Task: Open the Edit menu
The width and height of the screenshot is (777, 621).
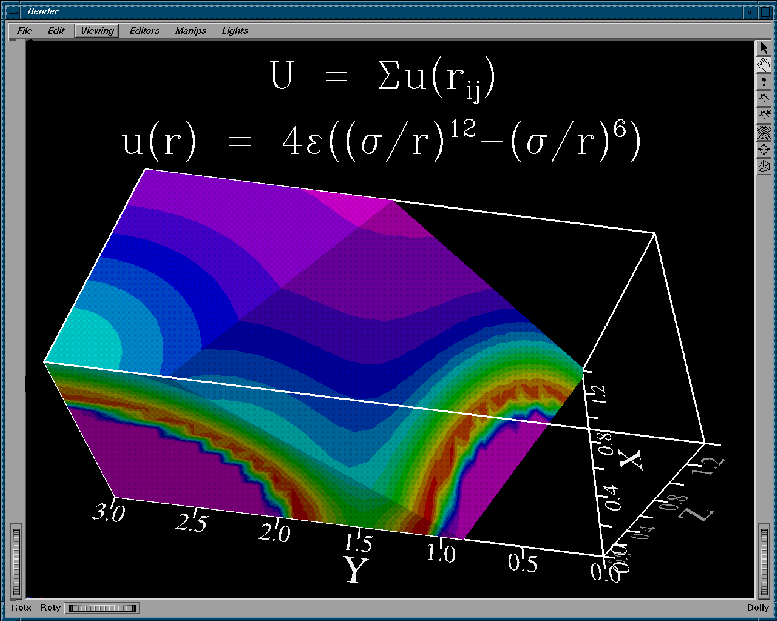Action: click(x=56, y=31)
